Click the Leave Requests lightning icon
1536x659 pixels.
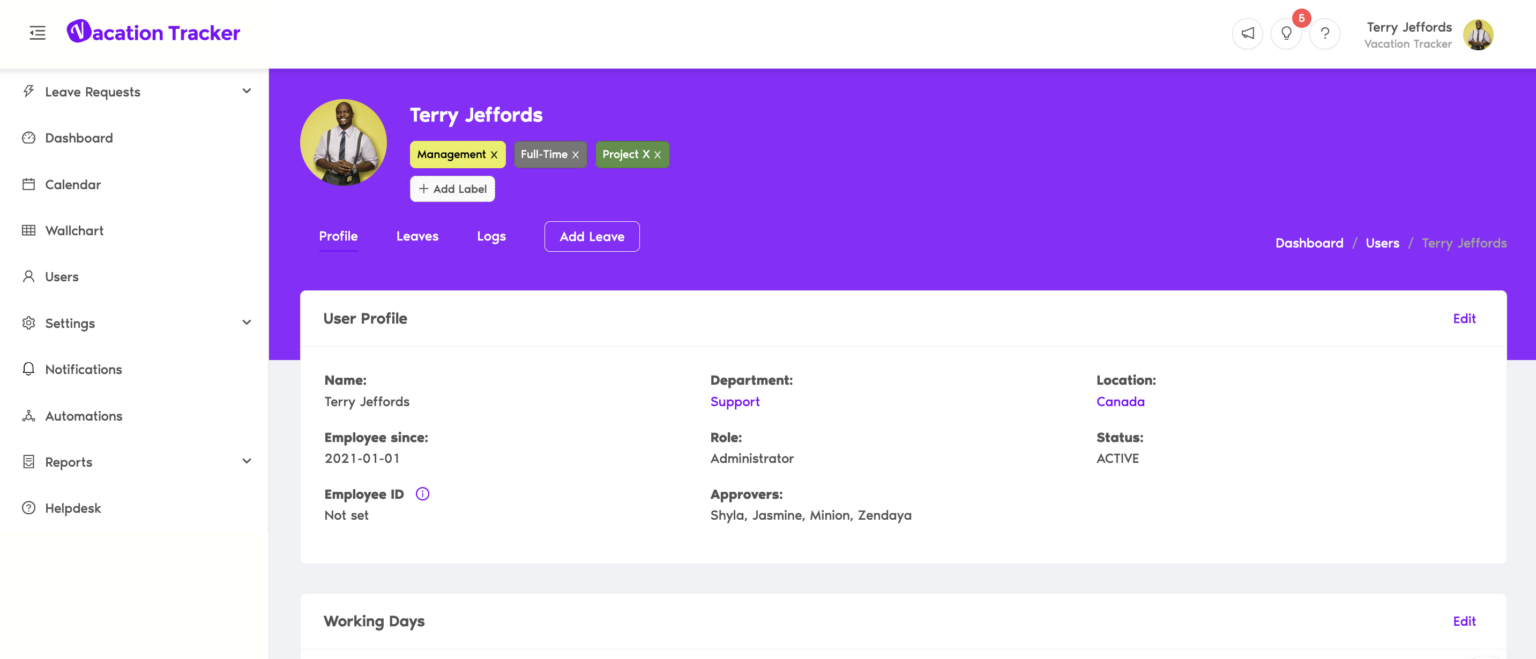click(x=29, y=92)
